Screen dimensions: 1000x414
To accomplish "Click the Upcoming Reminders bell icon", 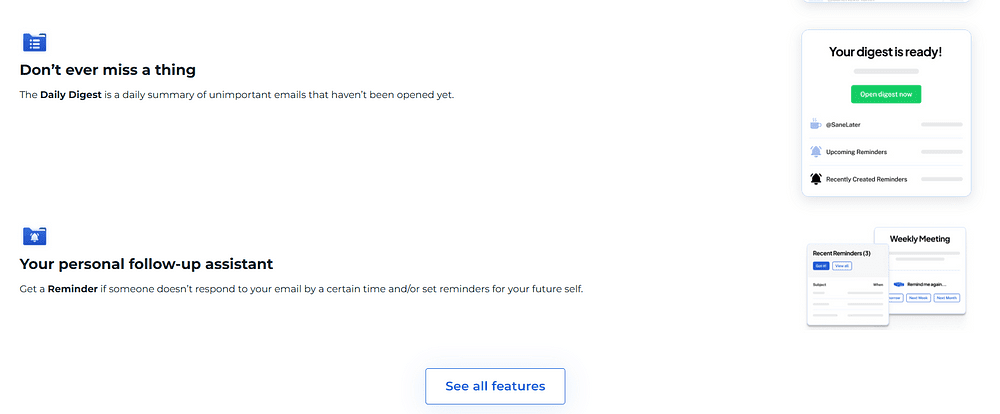I will 816,152.
